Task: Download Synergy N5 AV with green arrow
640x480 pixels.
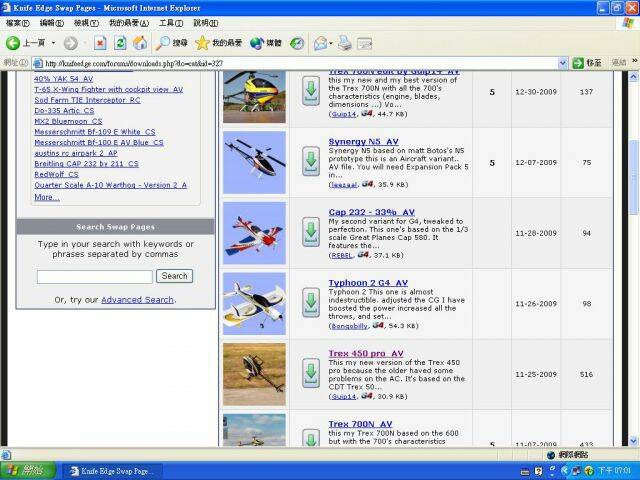Action: pyautogui.click(x=311, y=161)
